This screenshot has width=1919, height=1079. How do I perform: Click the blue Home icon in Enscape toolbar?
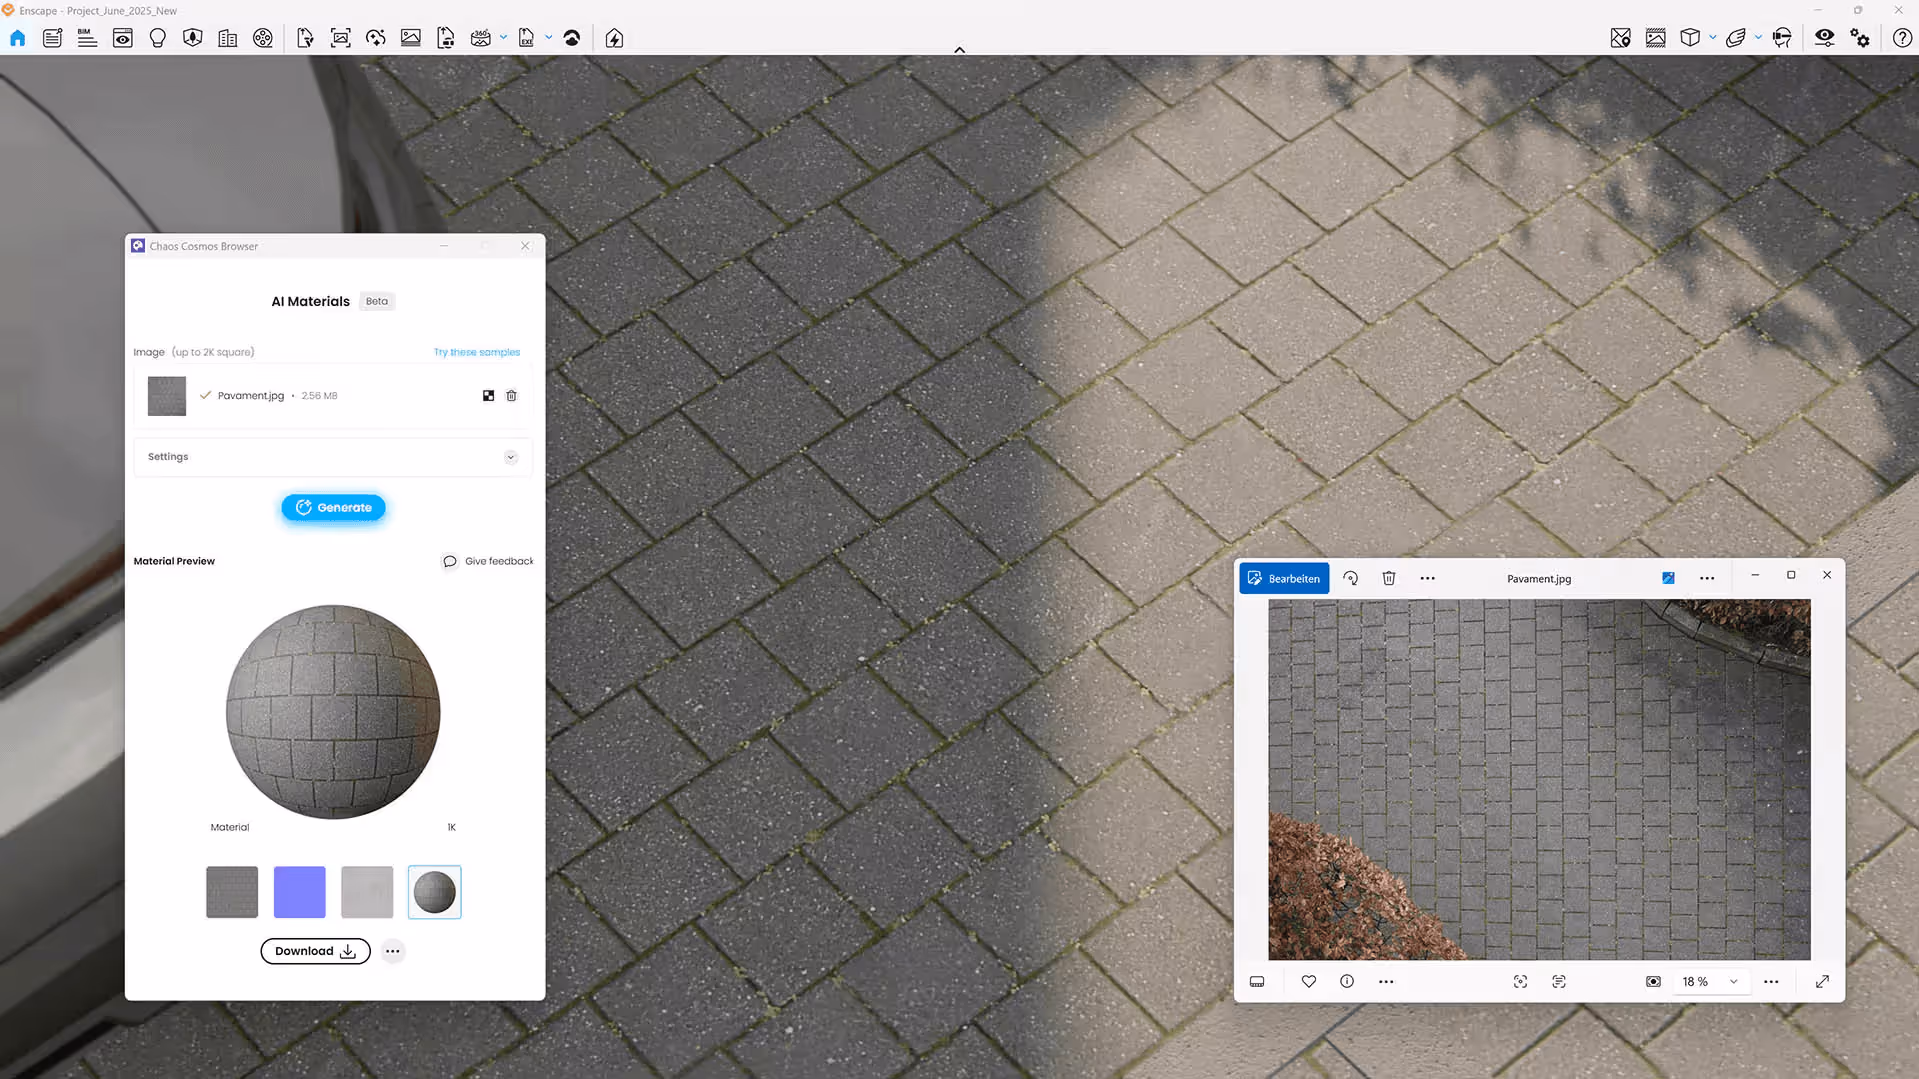(17, 38)
